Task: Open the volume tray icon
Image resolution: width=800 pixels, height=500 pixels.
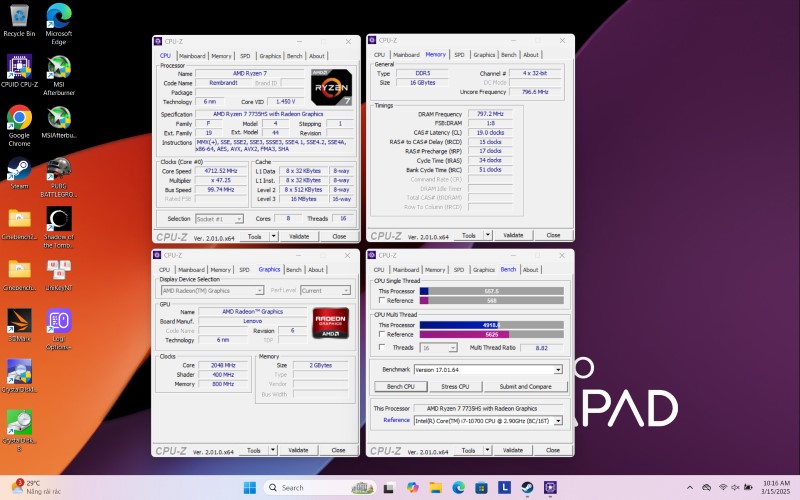Action: (x=735, y=488)
